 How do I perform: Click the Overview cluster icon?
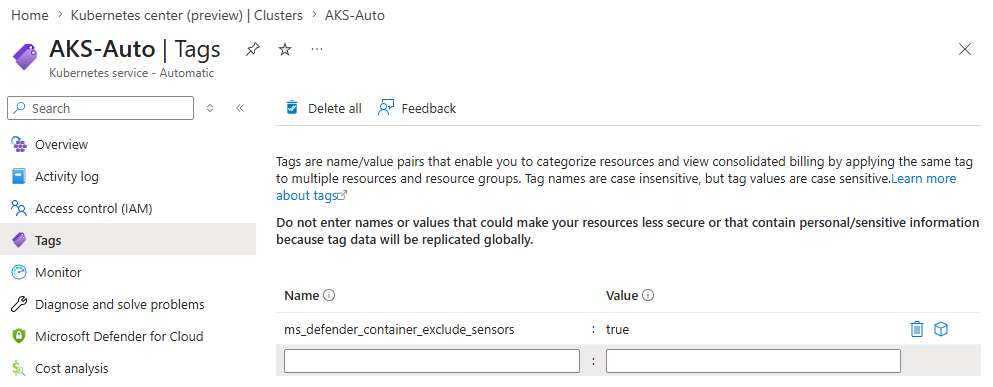pyautogui.click(x=19, y=144)
